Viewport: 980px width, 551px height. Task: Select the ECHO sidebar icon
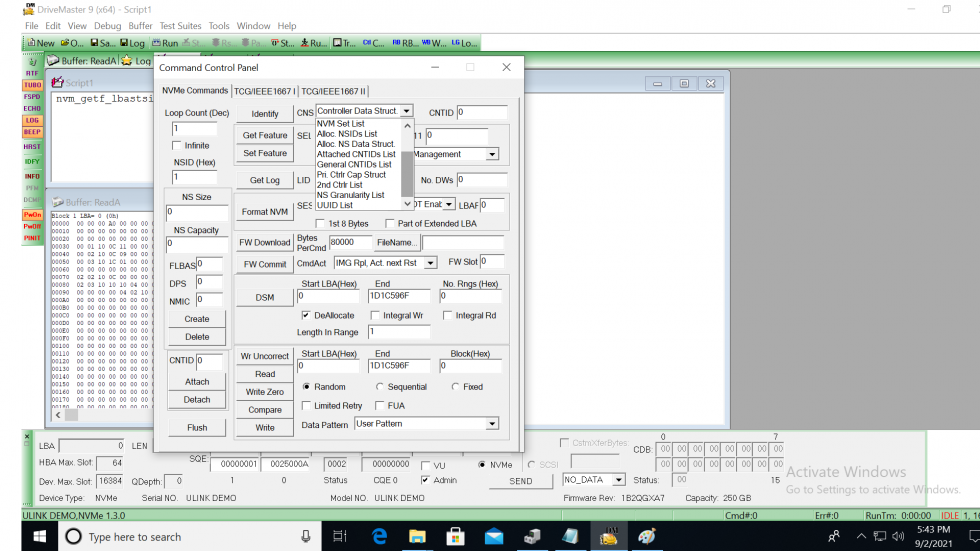click(32, 108)
